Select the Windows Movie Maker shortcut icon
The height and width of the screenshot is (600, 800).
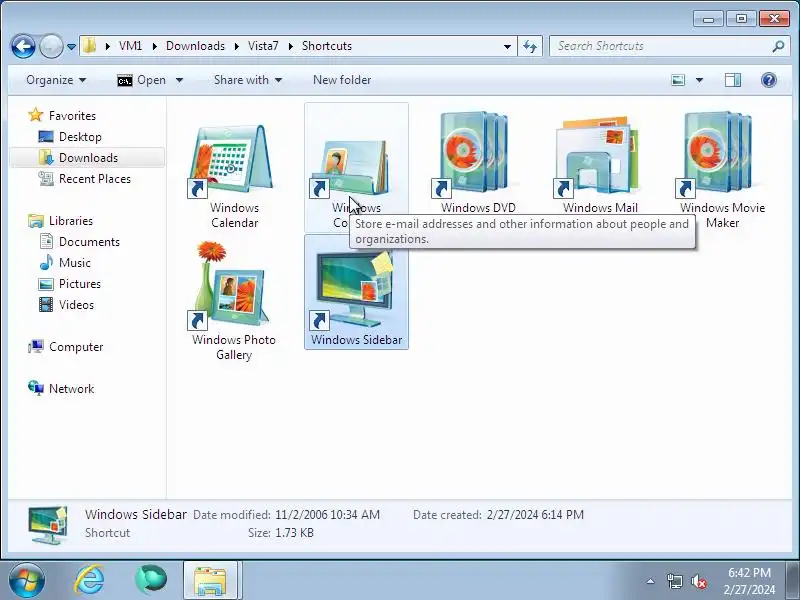(x=719, y=155)
